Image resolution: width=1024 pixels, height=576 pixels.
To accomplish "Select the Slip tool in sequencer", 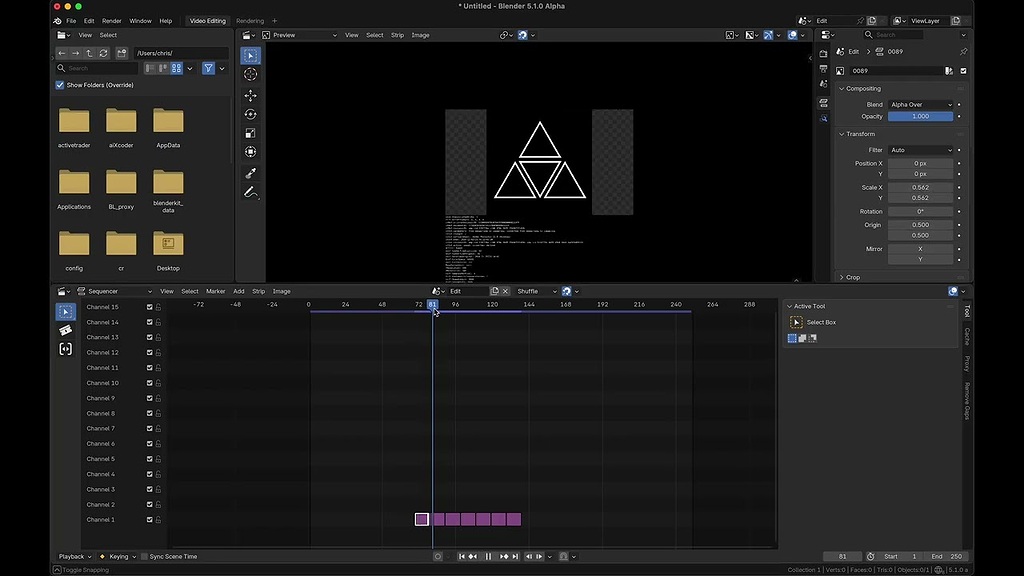I will point(65,349).
